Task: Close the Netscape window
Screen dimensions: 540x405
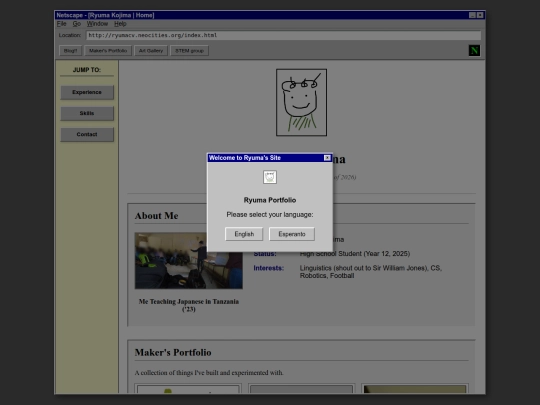Action: point(480,15)
